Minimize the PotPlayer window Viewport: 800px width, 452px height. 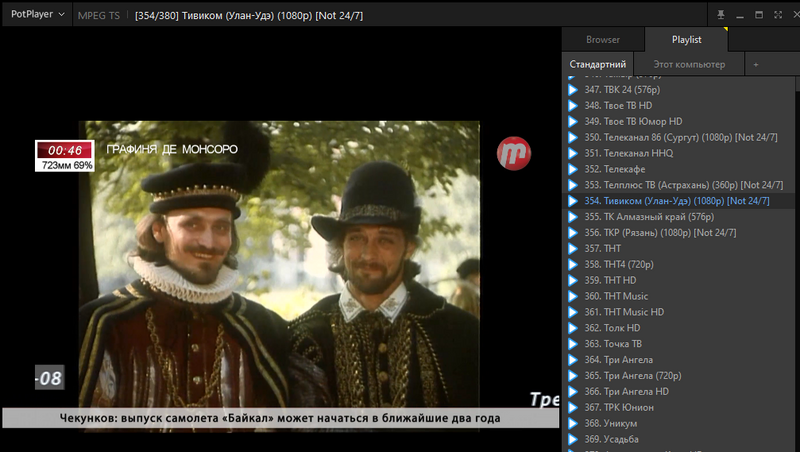740,15
